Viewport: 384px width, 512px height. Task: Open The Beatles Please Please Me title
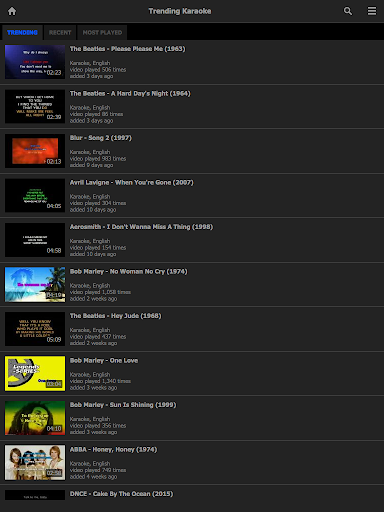127,49
